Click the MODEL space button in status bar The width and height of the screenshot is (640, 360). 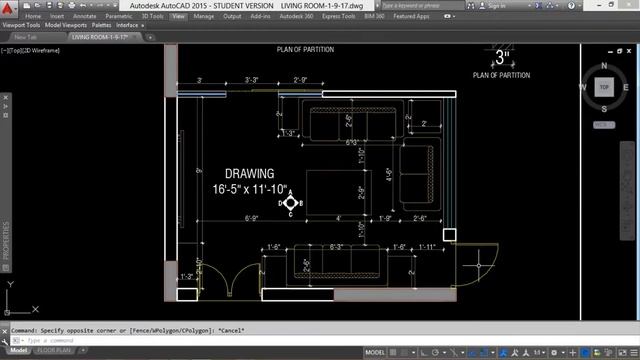click(375, 353)
